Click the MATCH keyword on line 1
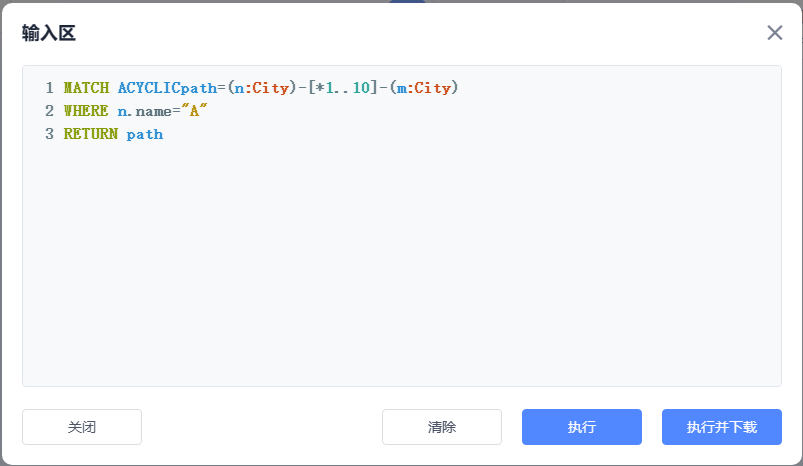The image size is (803, 466). pyautogui.click(x=86, y=88)
